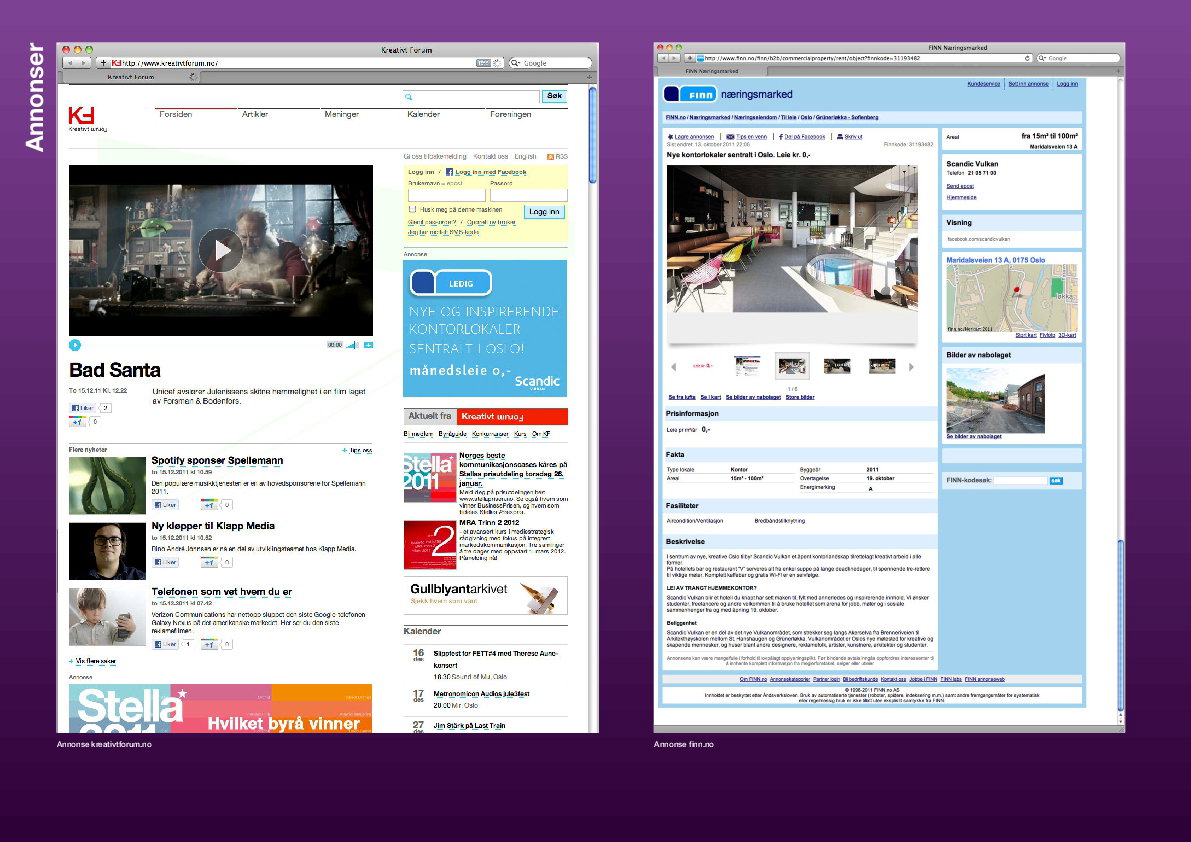This screenshot has height=842, width=1191.
Task: Show next gallery thumbnails with right arrow
Action: (x=911, y=367)
